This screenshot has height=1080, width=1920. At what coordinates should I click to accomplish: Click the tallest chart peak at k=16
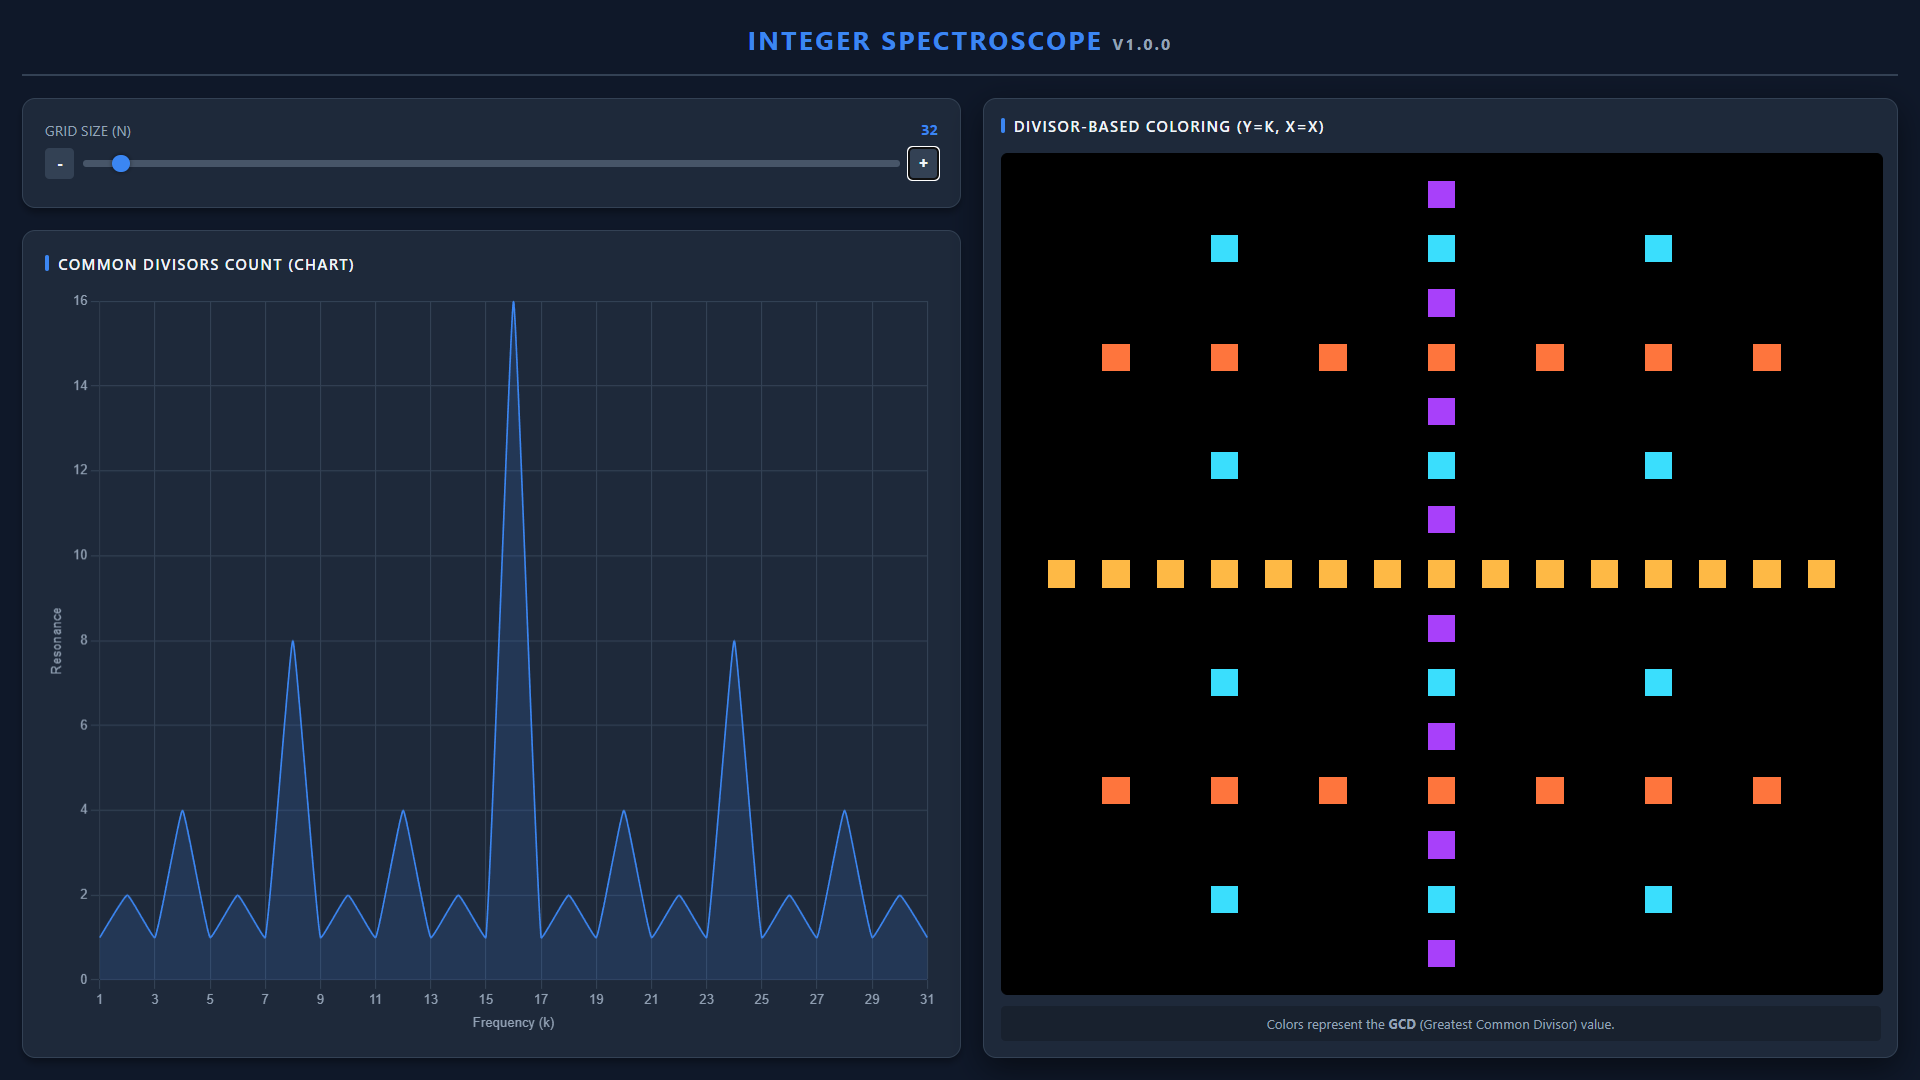pyautogui.click(x=513, y=303)
